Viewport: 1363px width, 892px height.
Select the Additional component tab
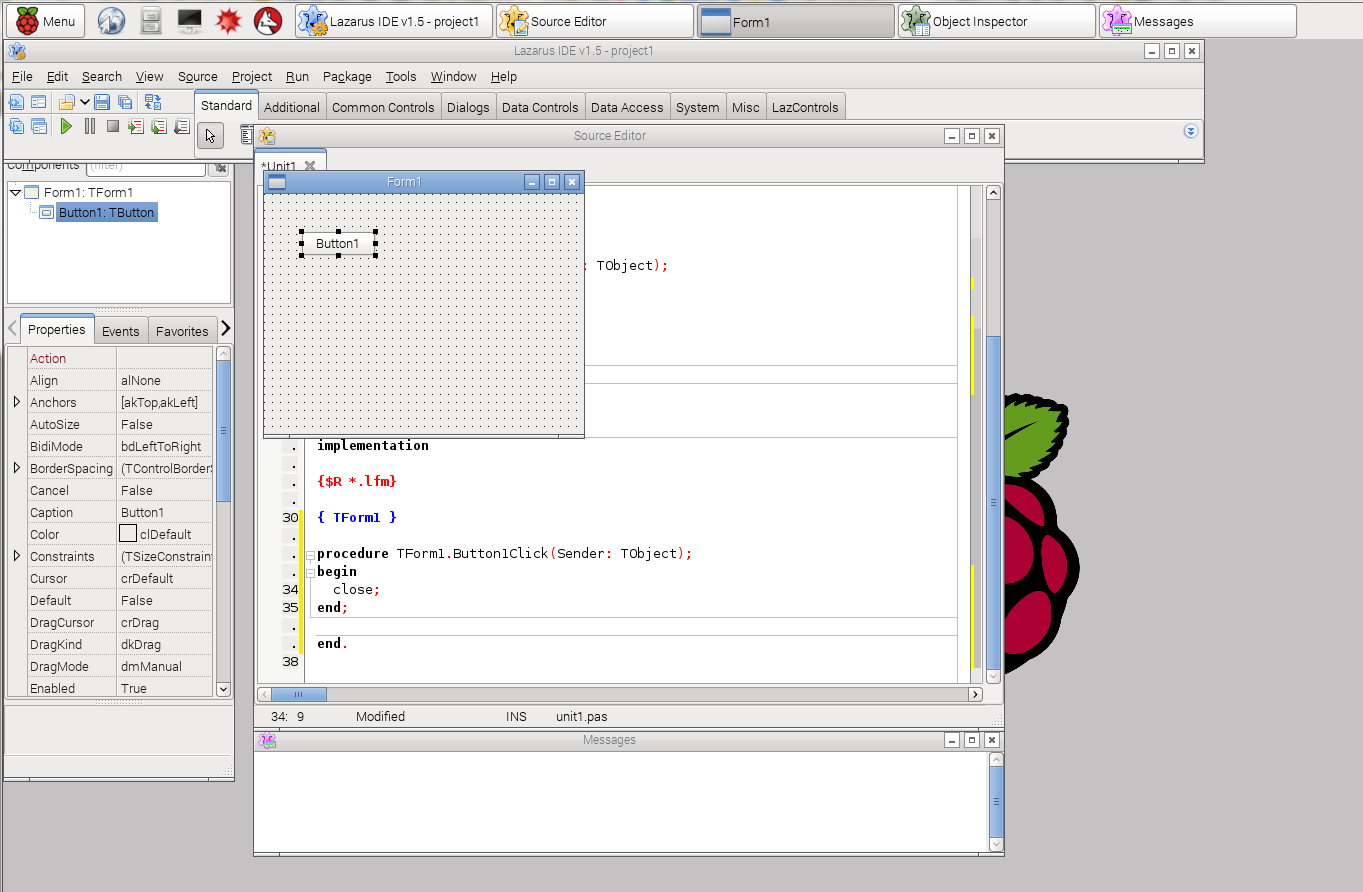292,107
